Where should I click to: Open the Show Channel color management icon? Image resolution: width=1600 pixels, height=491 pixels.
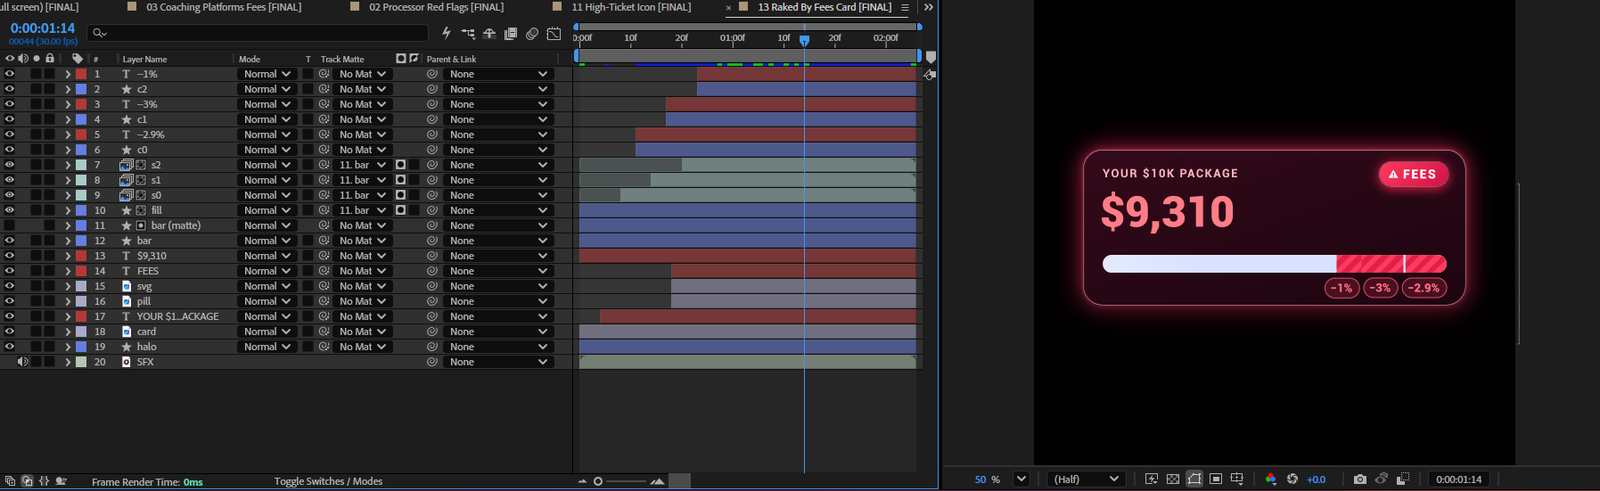coord(1271,479)
